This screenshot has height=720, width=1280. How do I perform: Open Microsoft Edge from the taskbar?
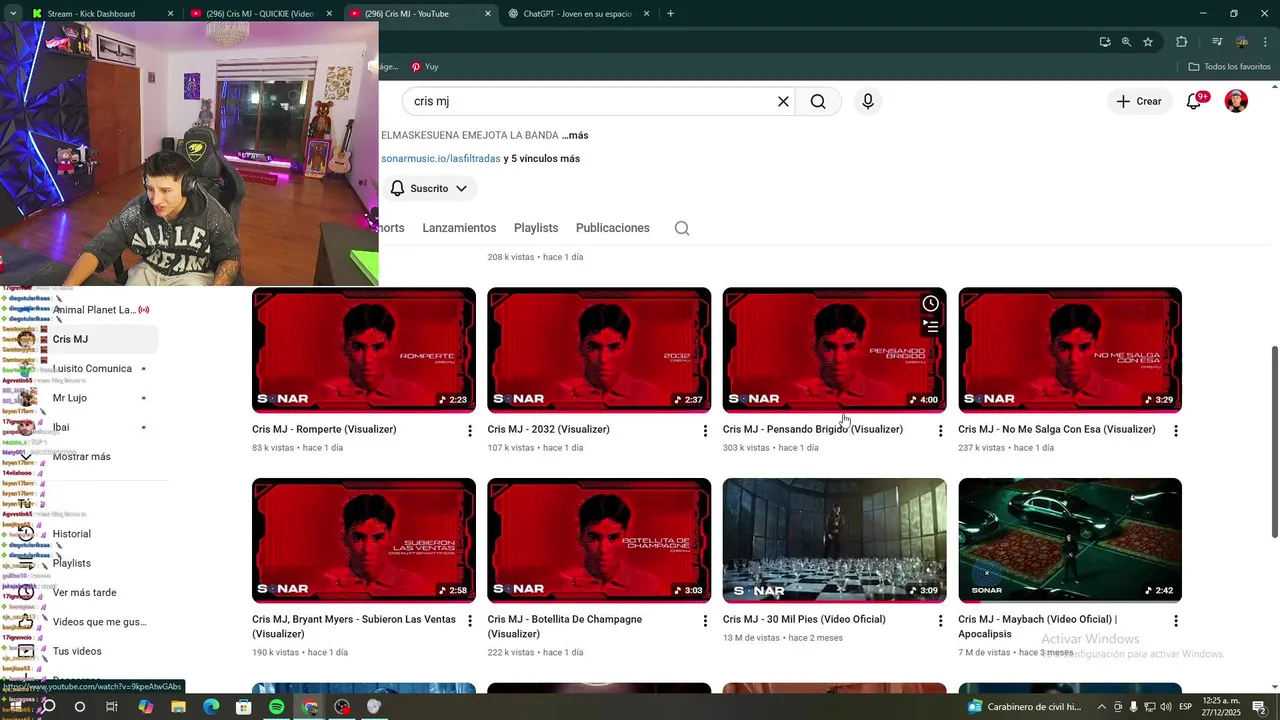point(211,707)
